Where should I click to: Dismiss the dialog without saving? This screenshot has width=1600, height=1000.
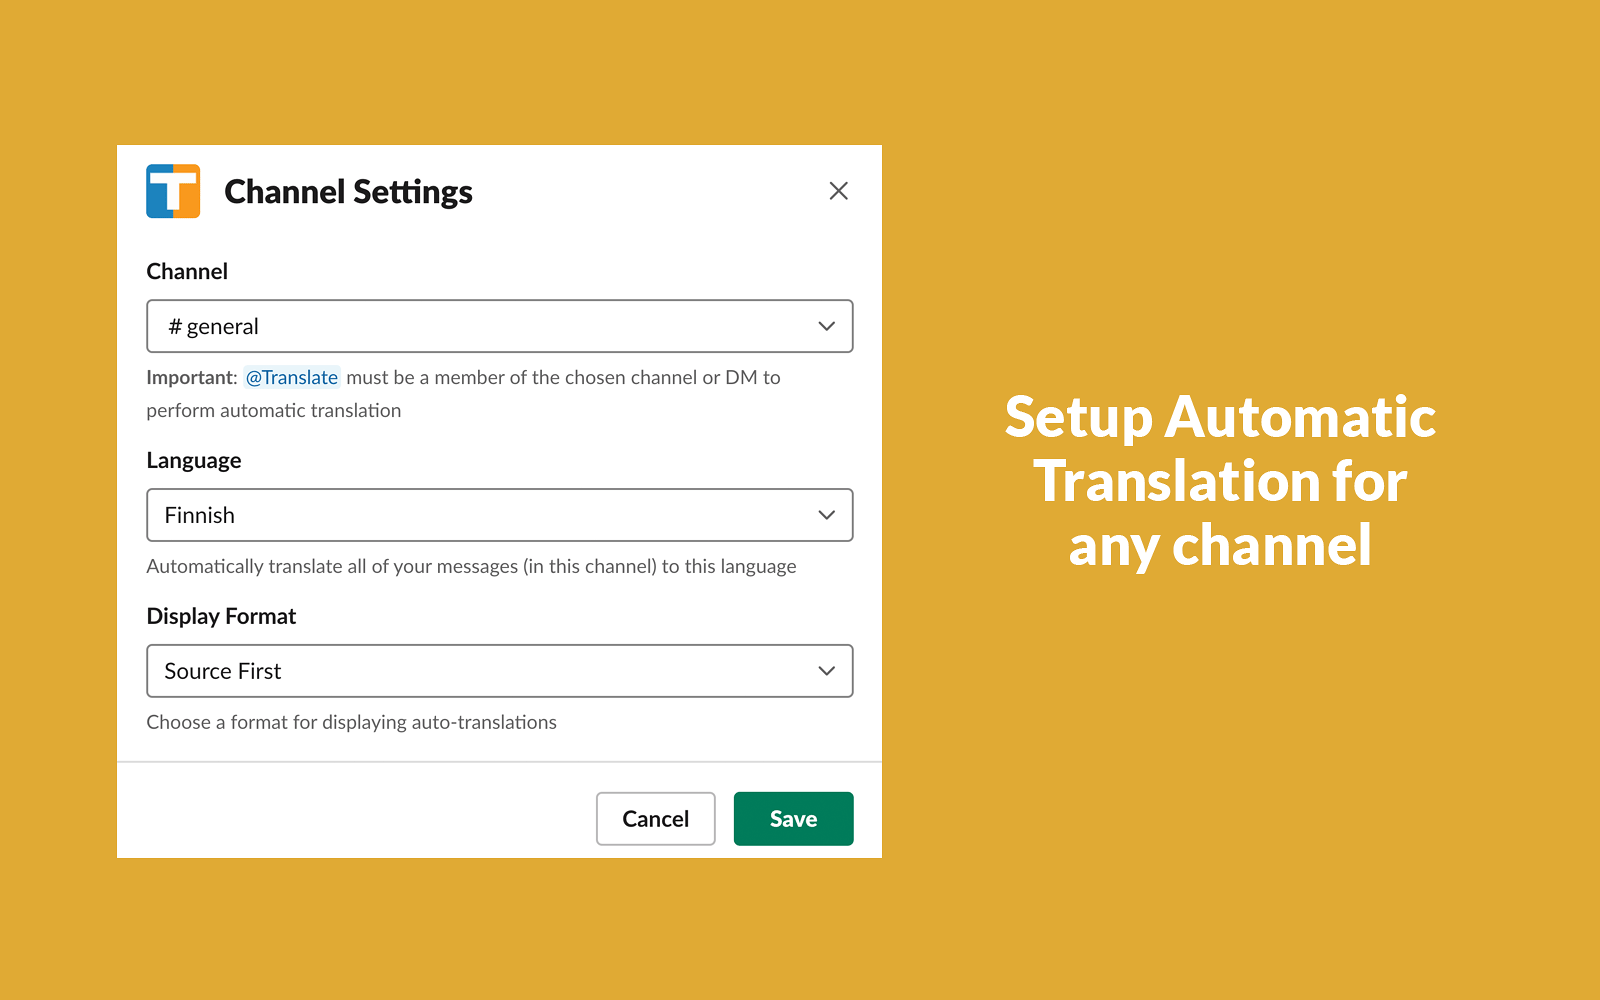(655, 818)
